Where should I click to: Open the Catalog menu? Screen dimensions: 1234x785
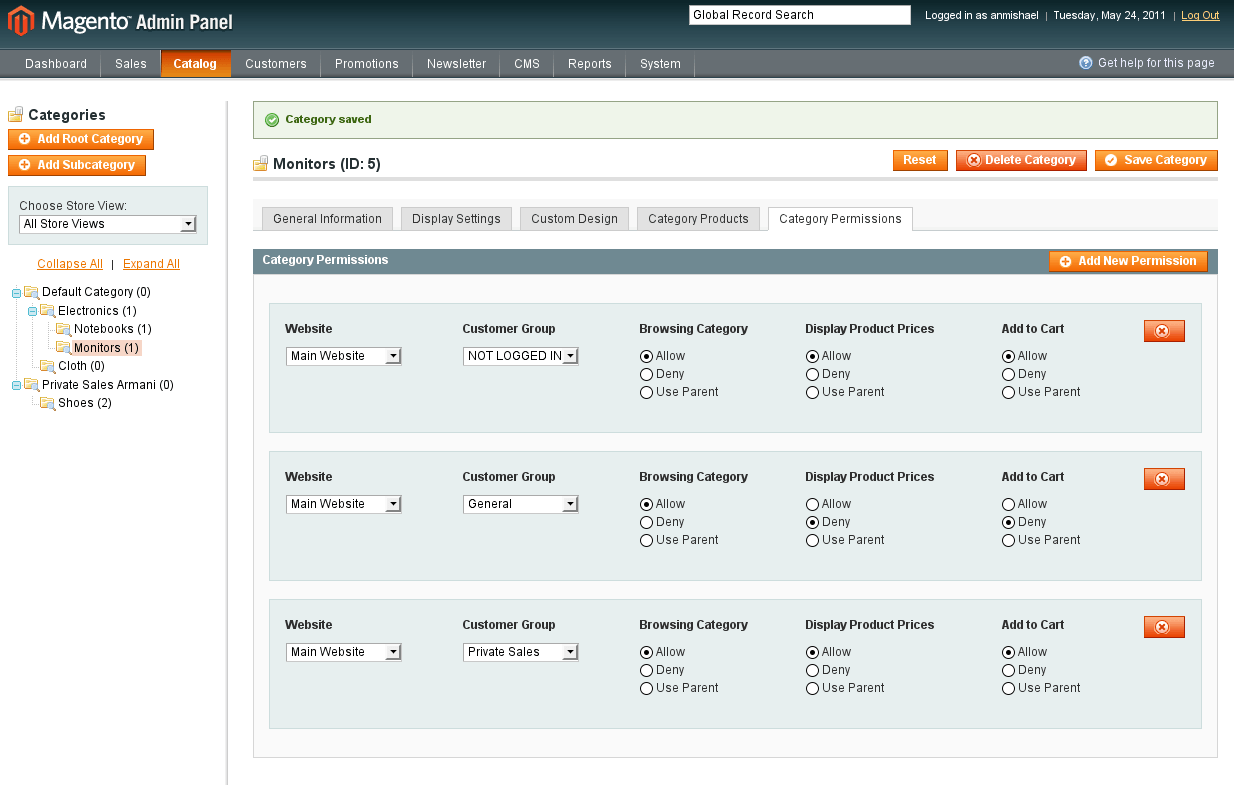click(x=195, y=64)
